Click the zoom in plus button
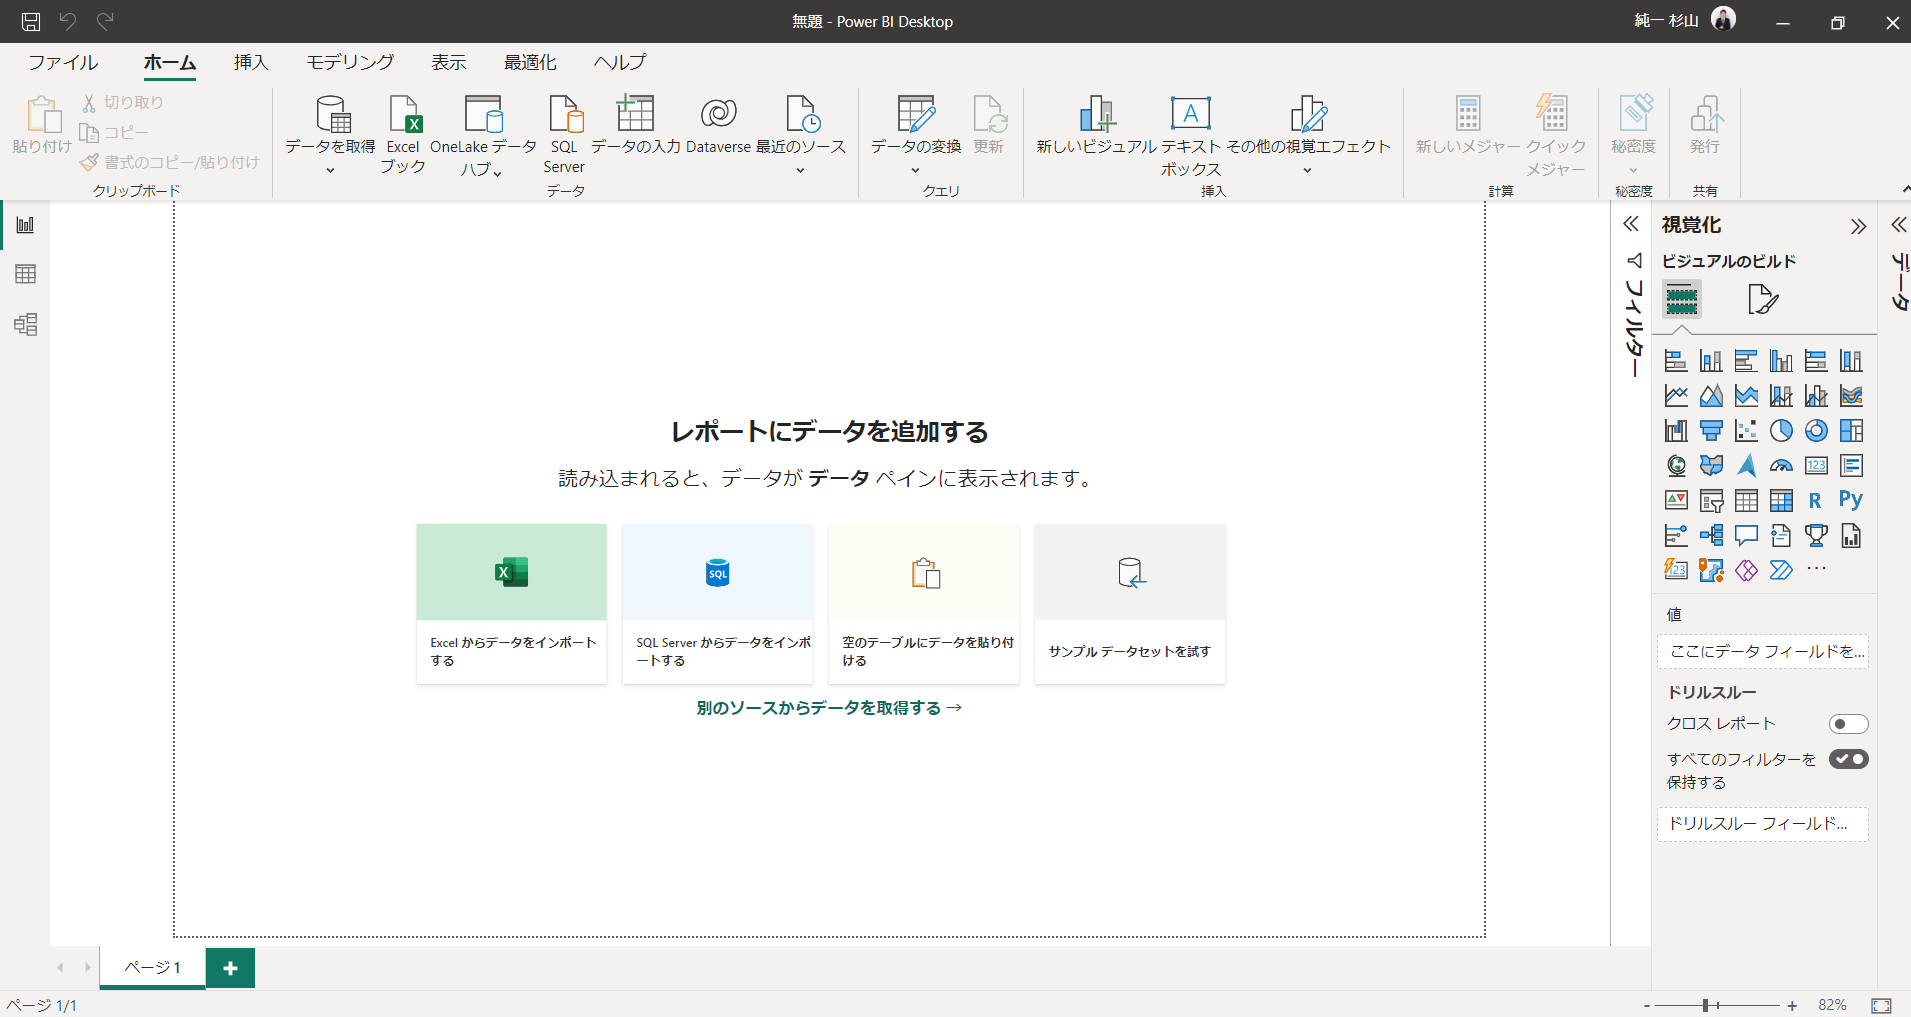This screenshot has height=1017, width=1911. (x=1792, y=1005)
